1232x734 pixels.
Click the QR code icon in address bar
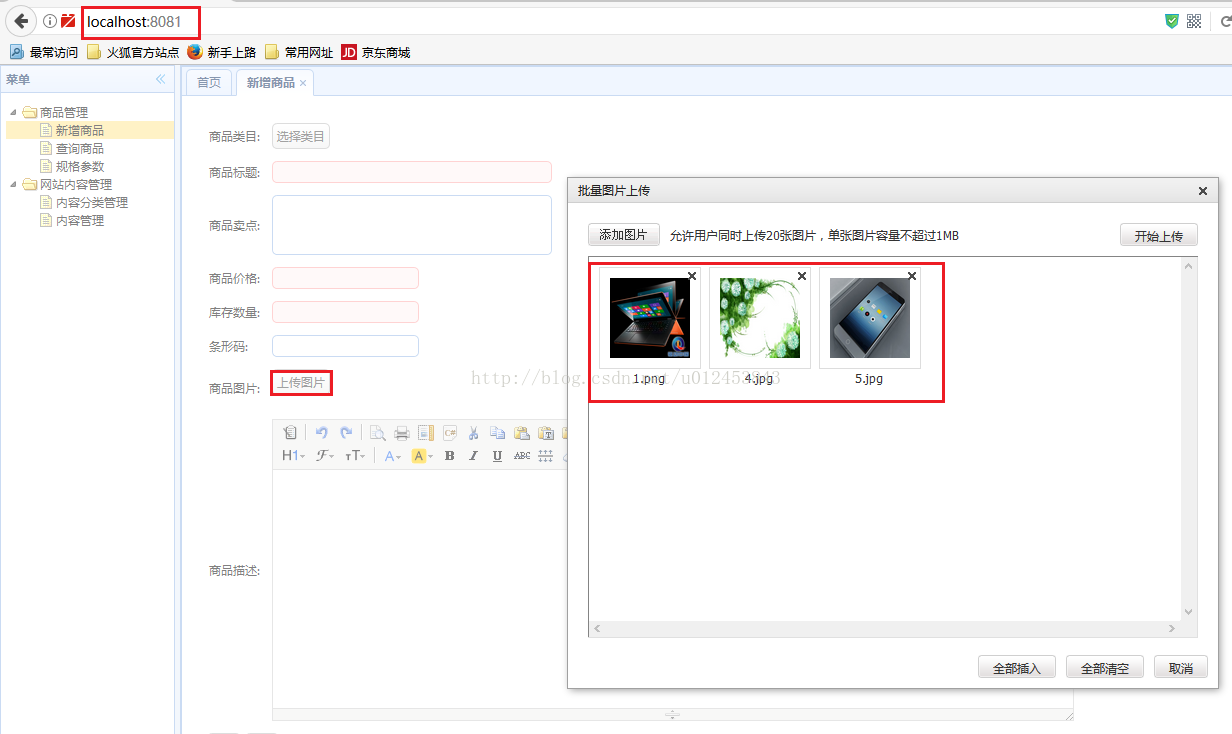click(x=1194, y=21)
